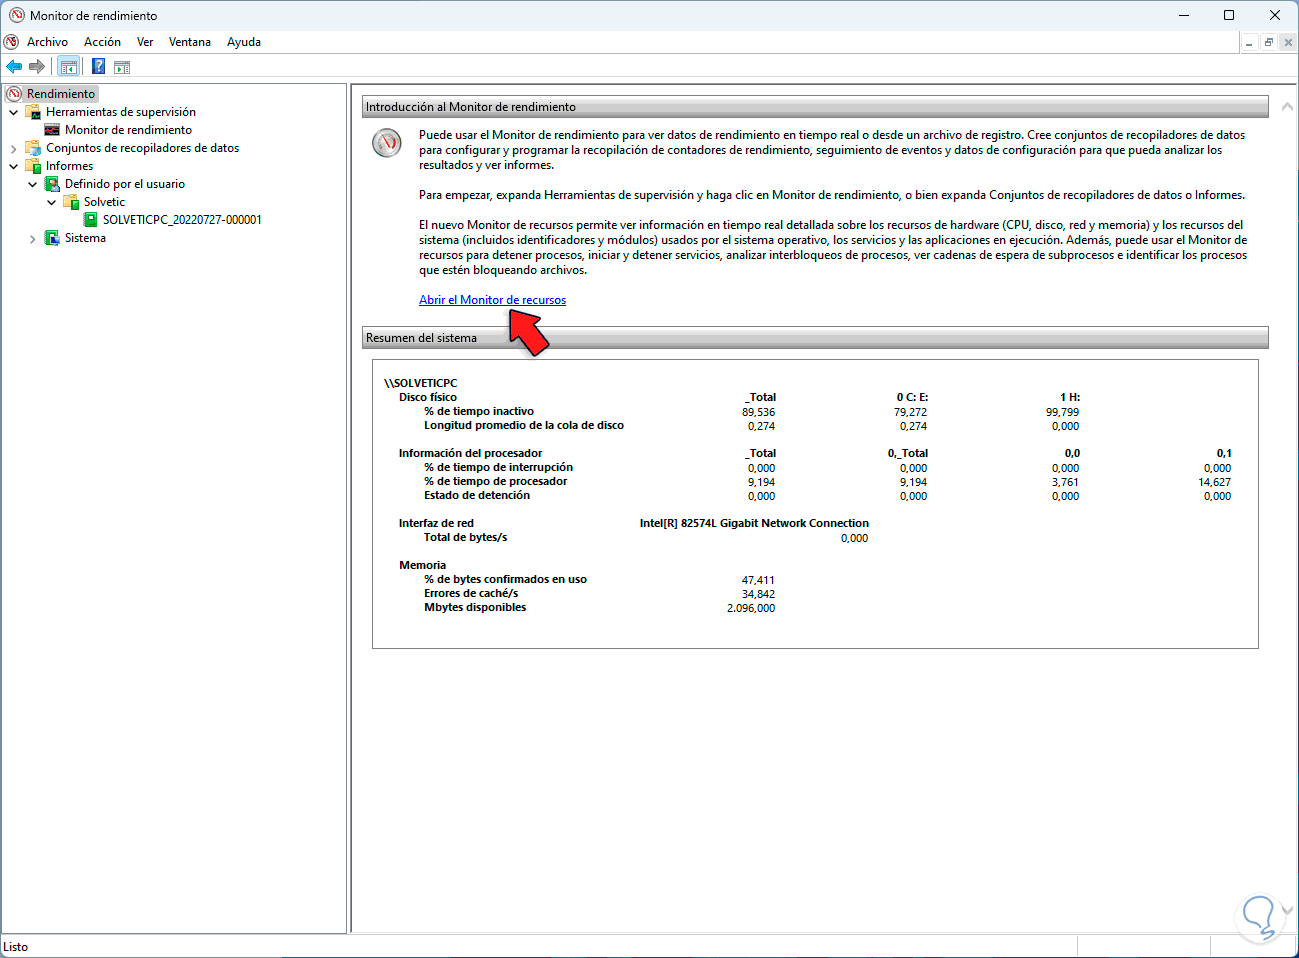Collapse the Solvetic tree node

pyautogui.click(x=51, y=202)
